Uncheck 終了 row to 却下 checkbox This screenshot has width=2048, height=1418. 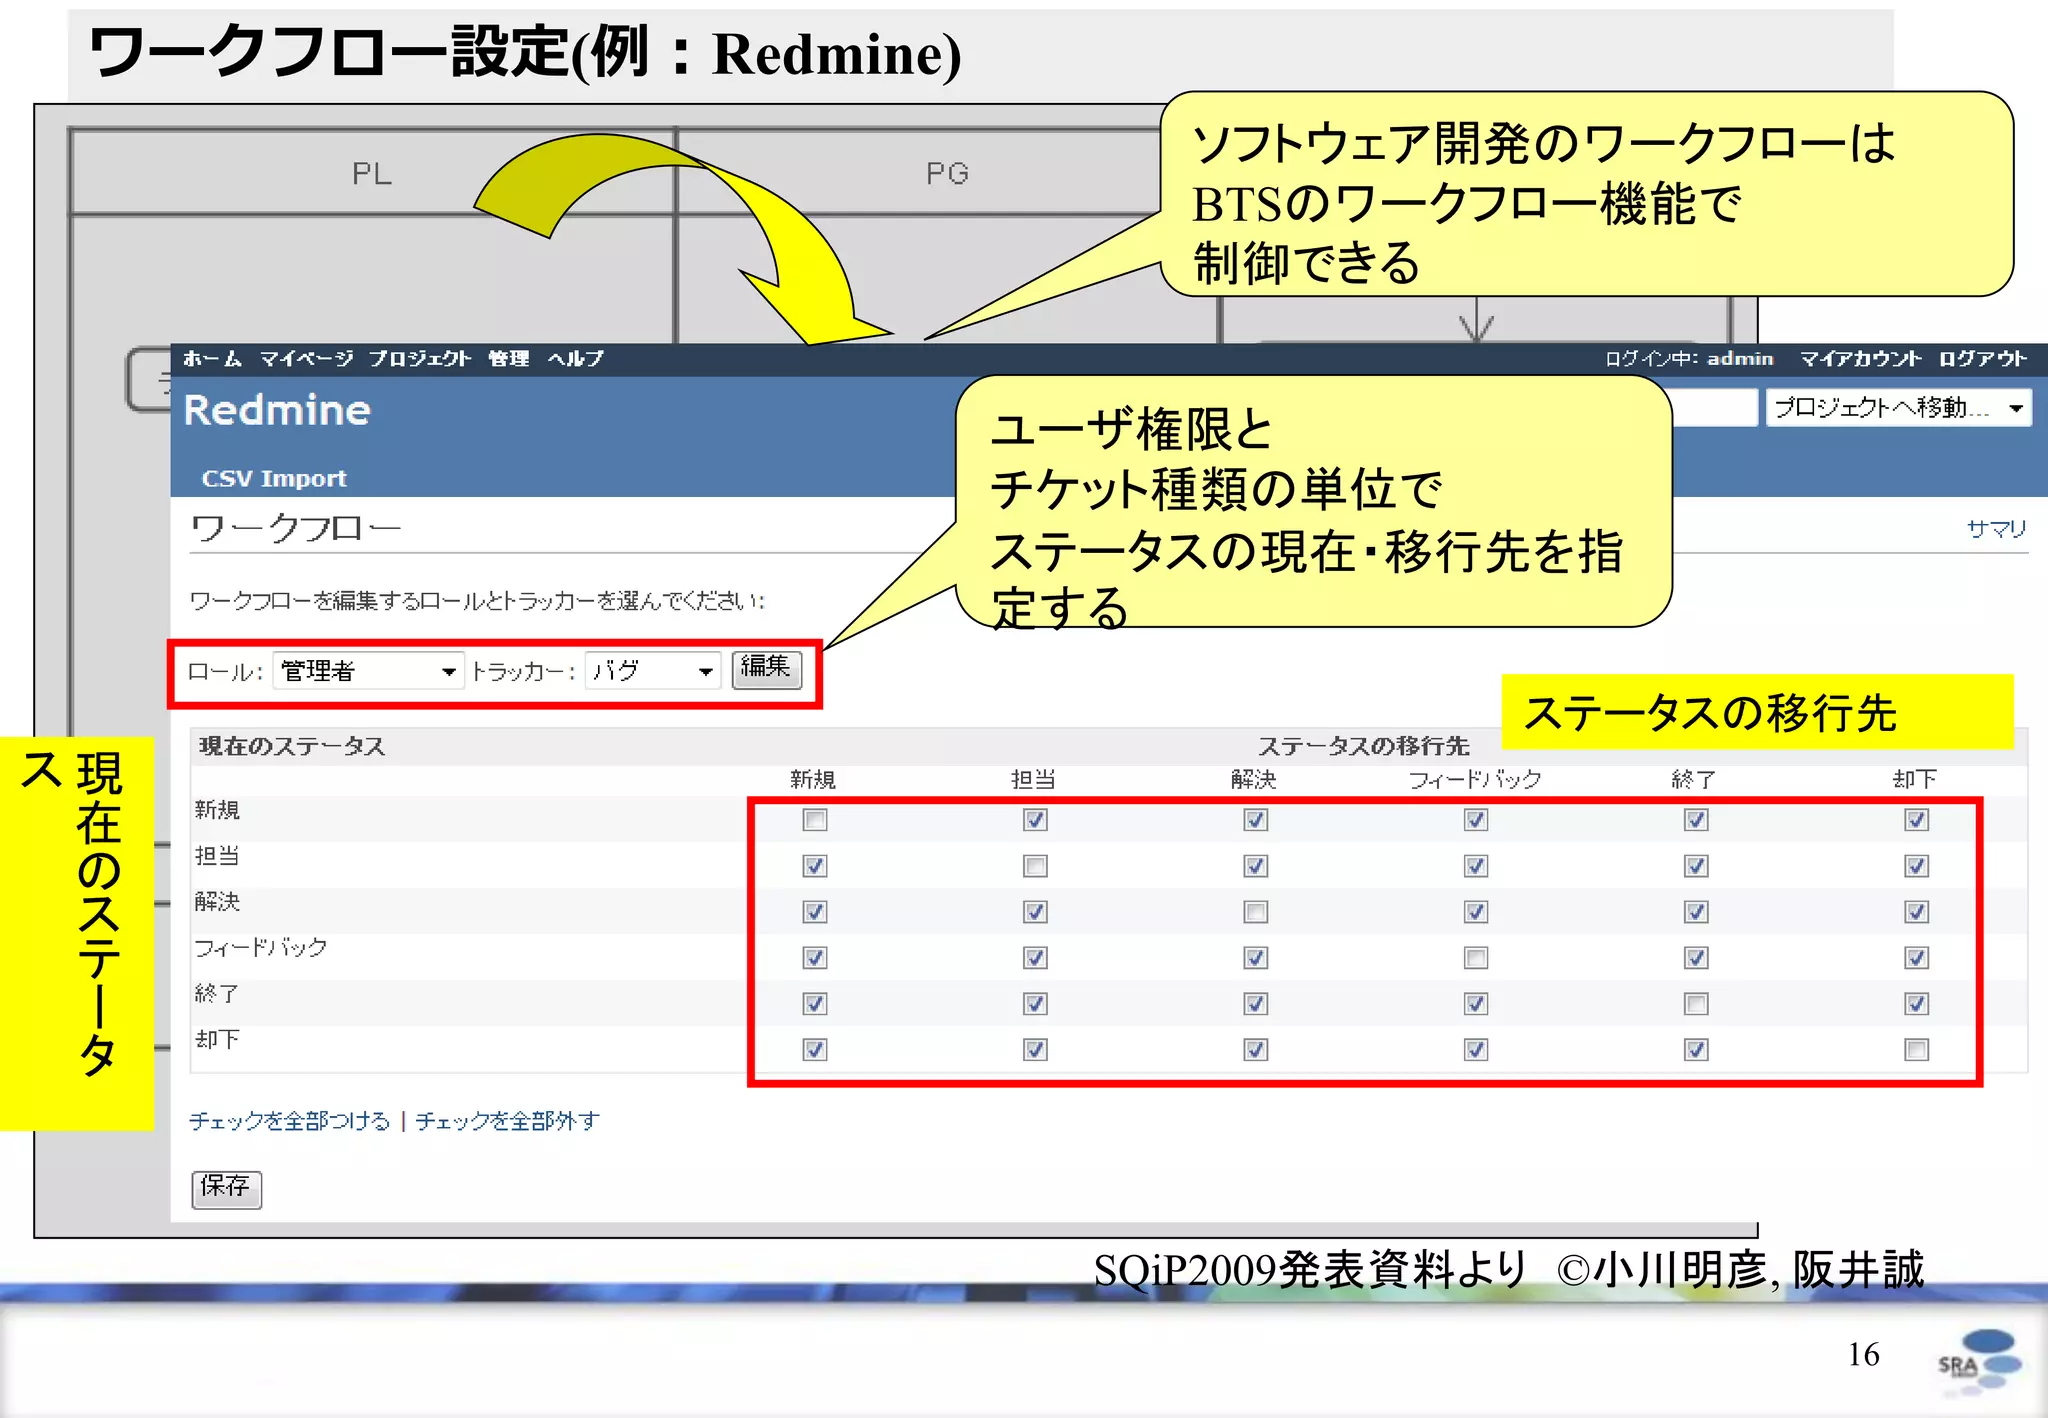[1916, 1004]
